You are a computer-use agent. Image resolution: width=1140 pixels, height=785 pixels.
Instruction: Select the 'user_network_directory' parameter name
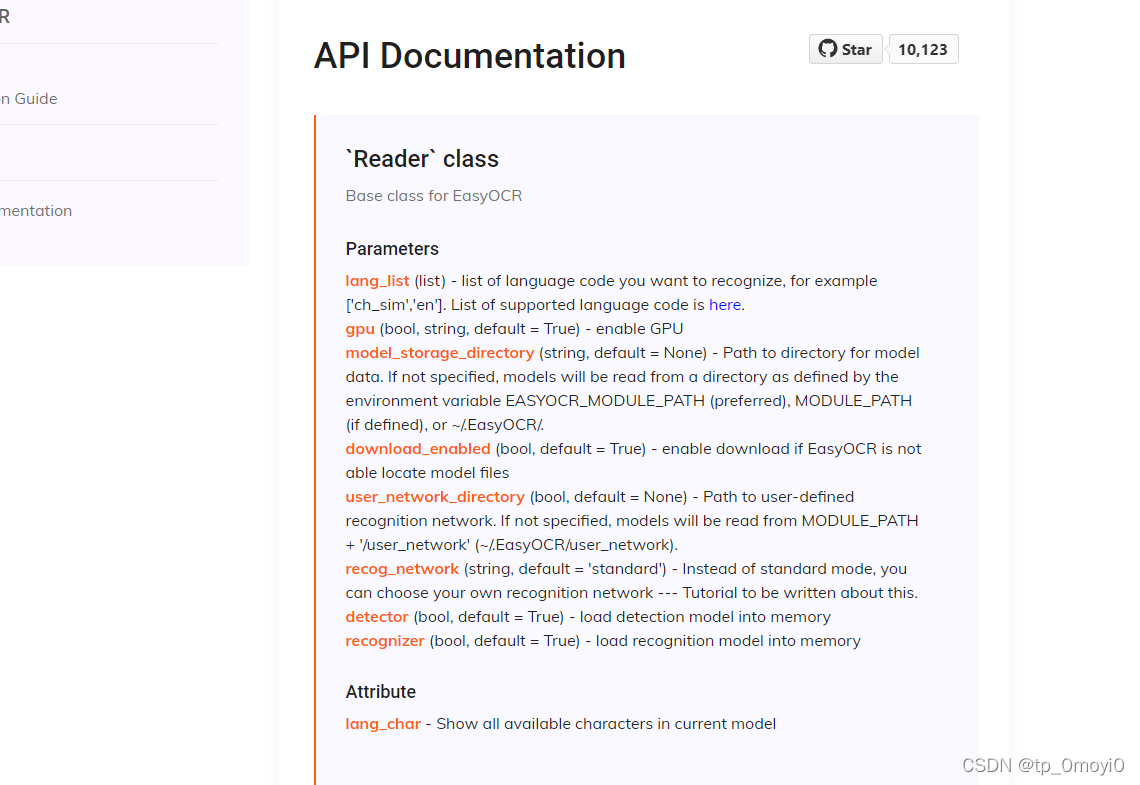435,497
